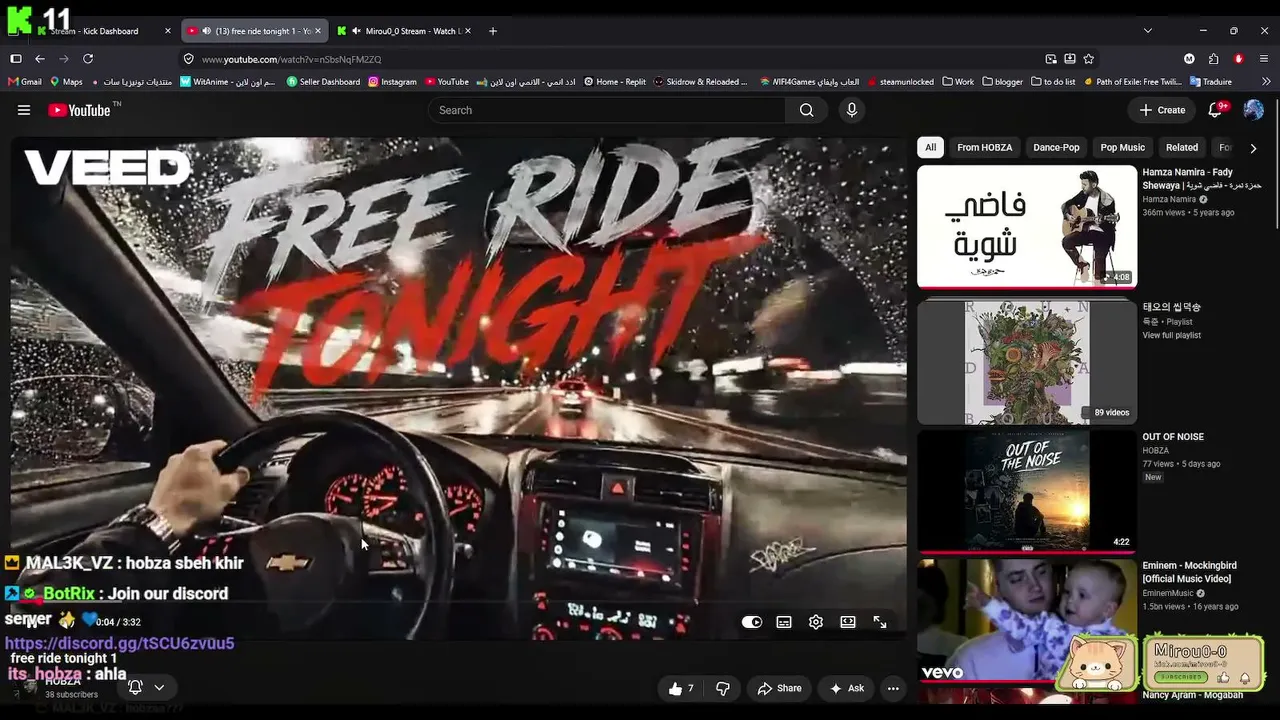
Task: Open the Home - Replit bookmark
Action: (615, 82)
